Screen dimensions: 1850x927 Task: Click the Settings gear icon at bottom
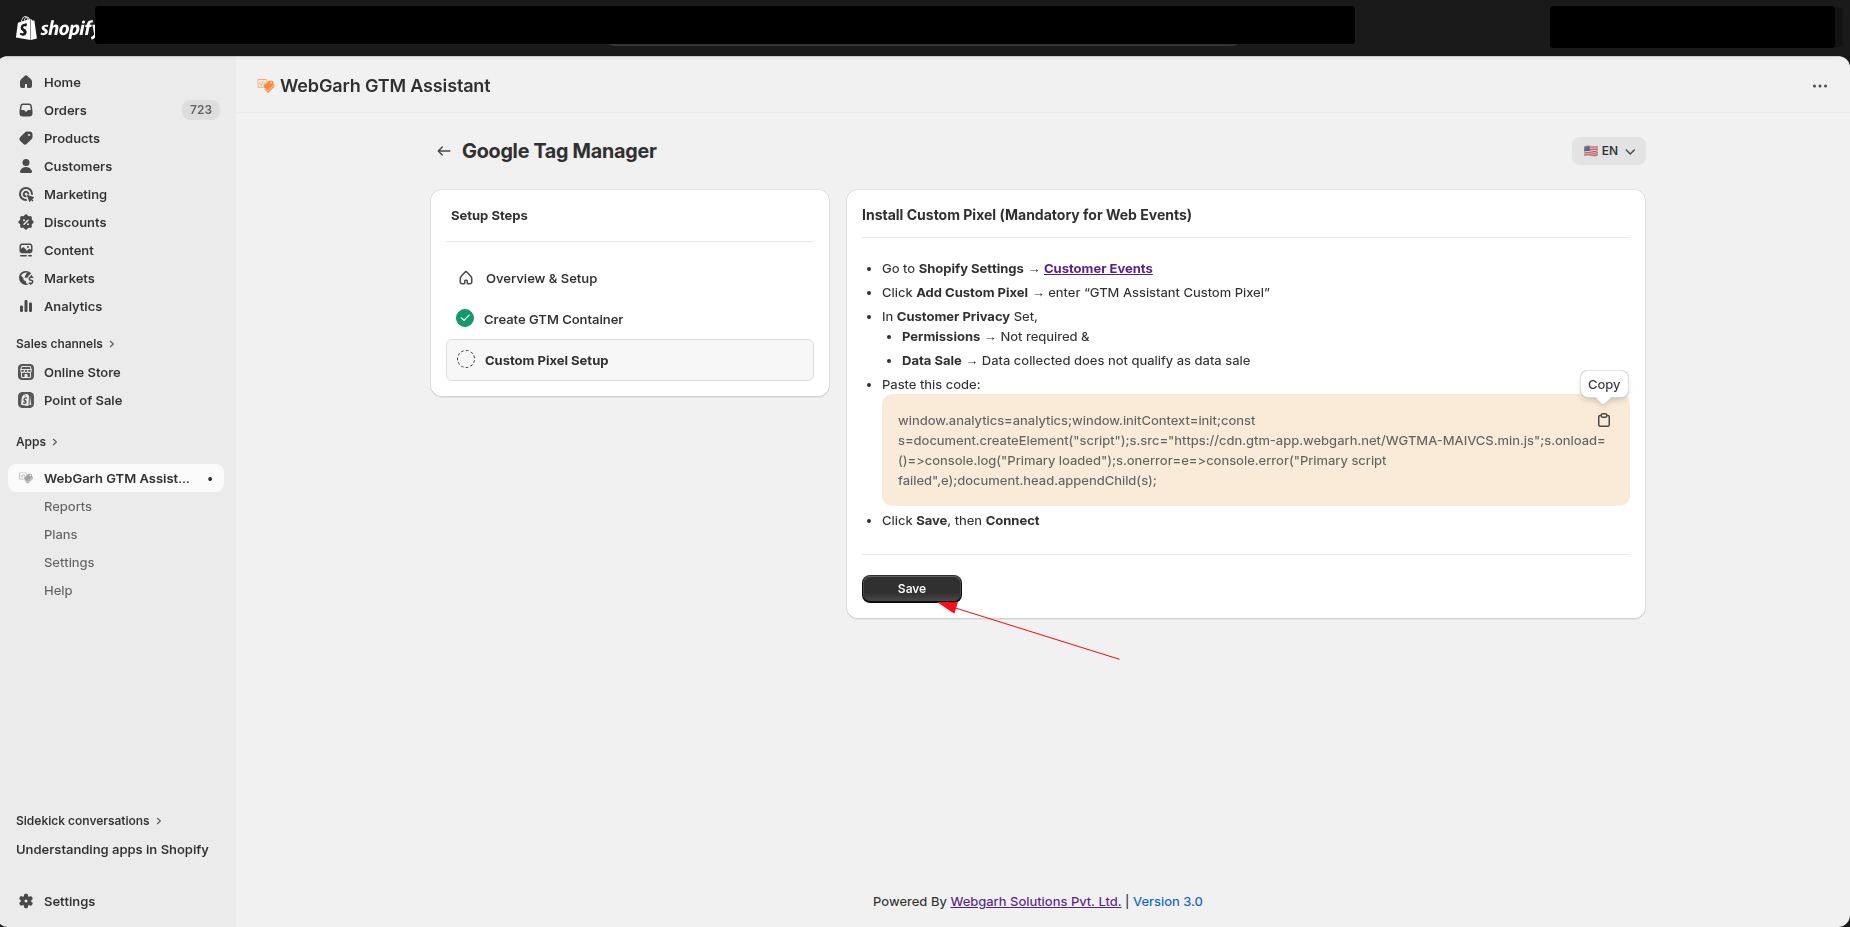pos(26,901)
